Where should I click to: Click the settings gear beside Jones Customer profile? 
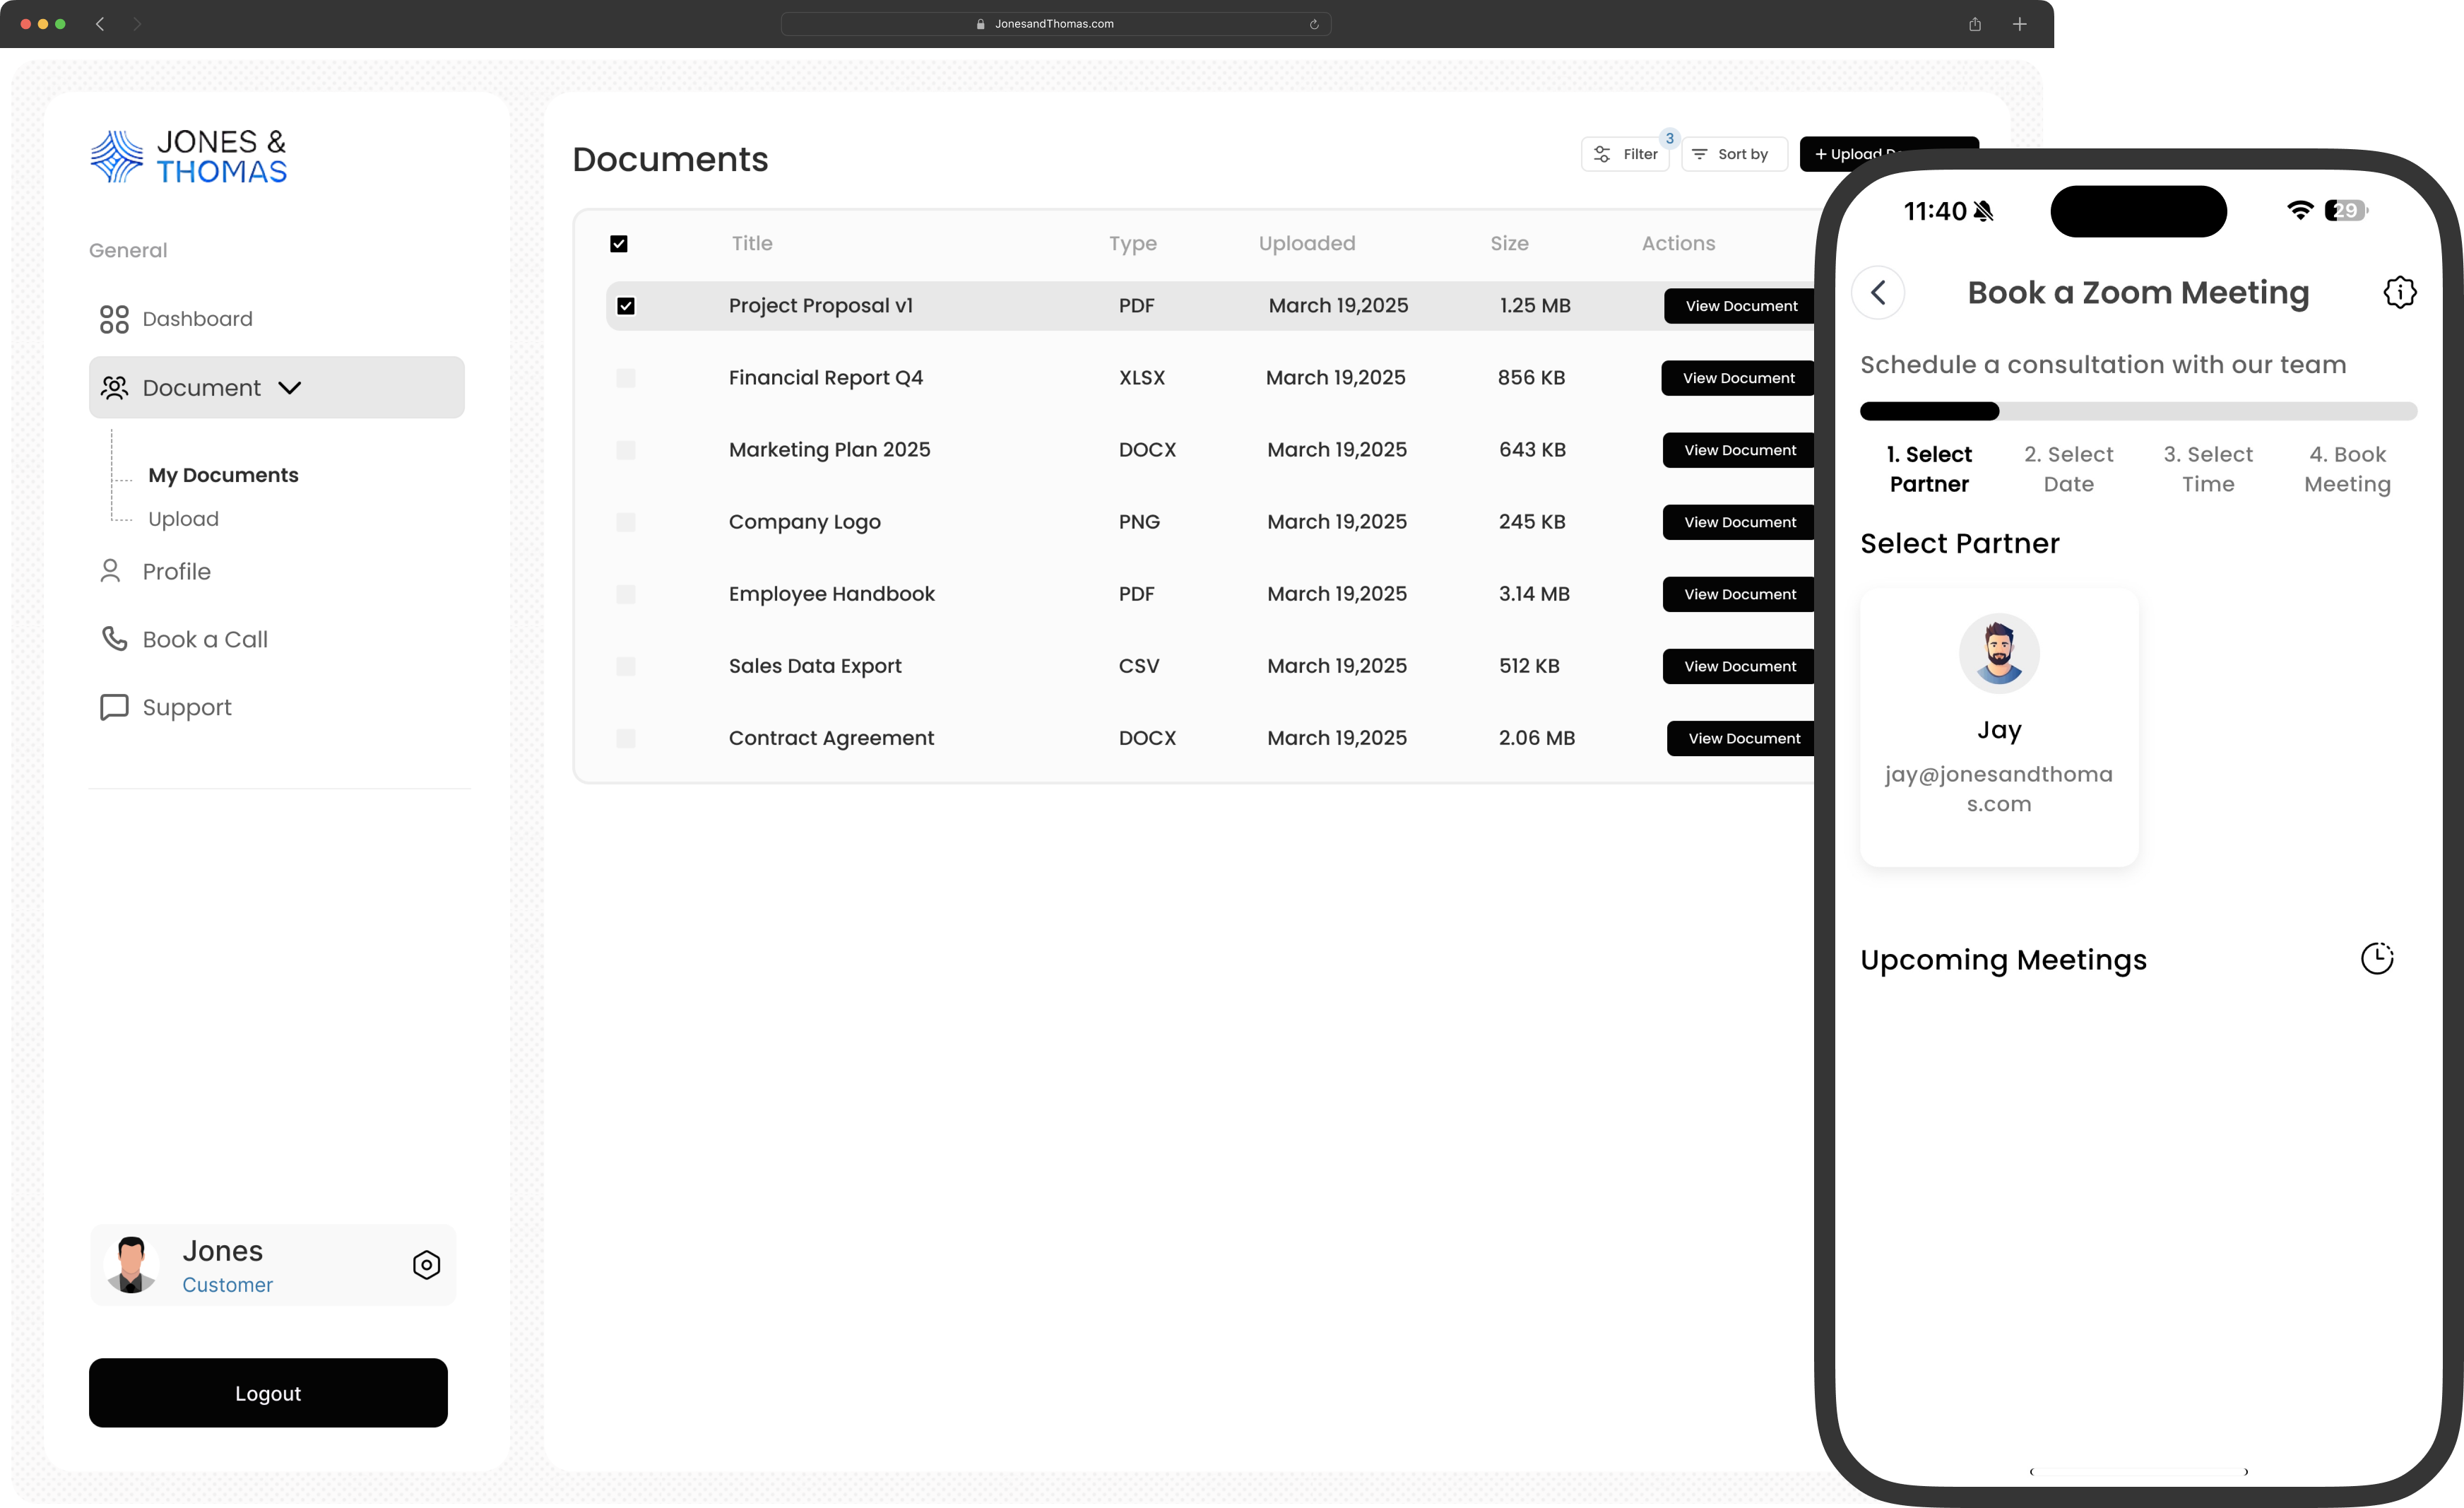[x=426, y=1264]
